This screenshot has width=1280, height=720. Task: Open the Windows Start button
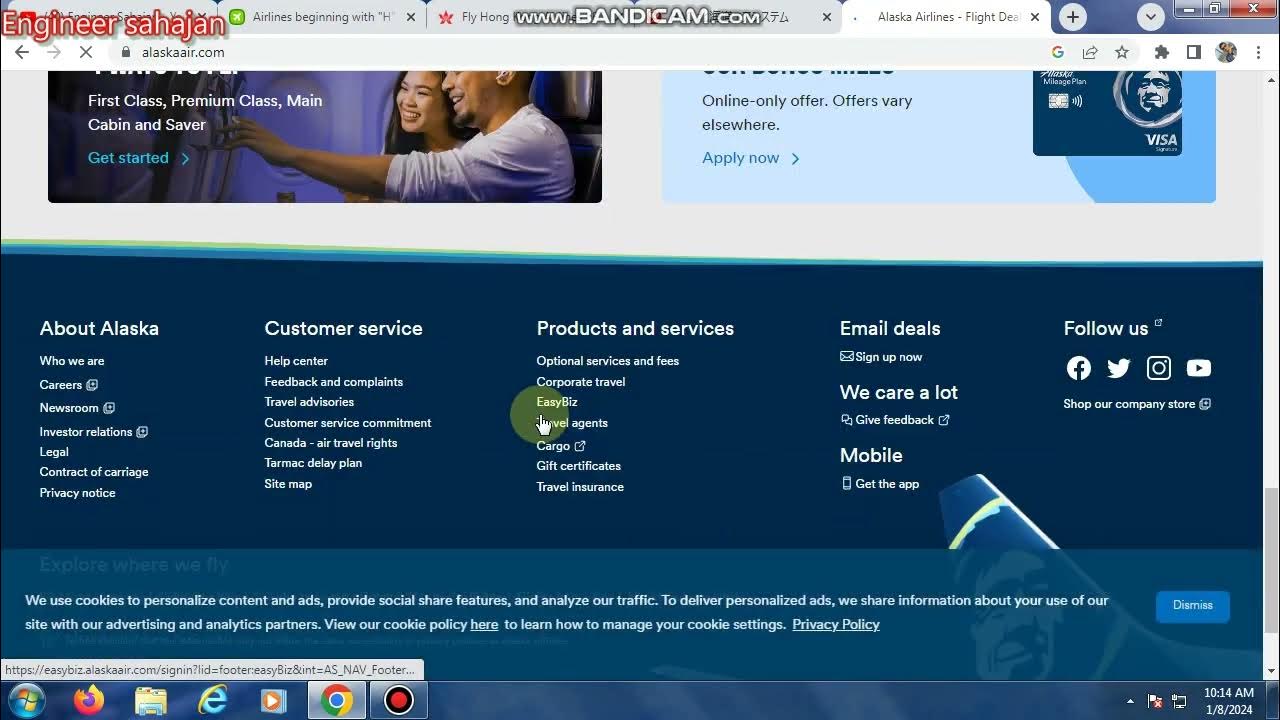27,700
